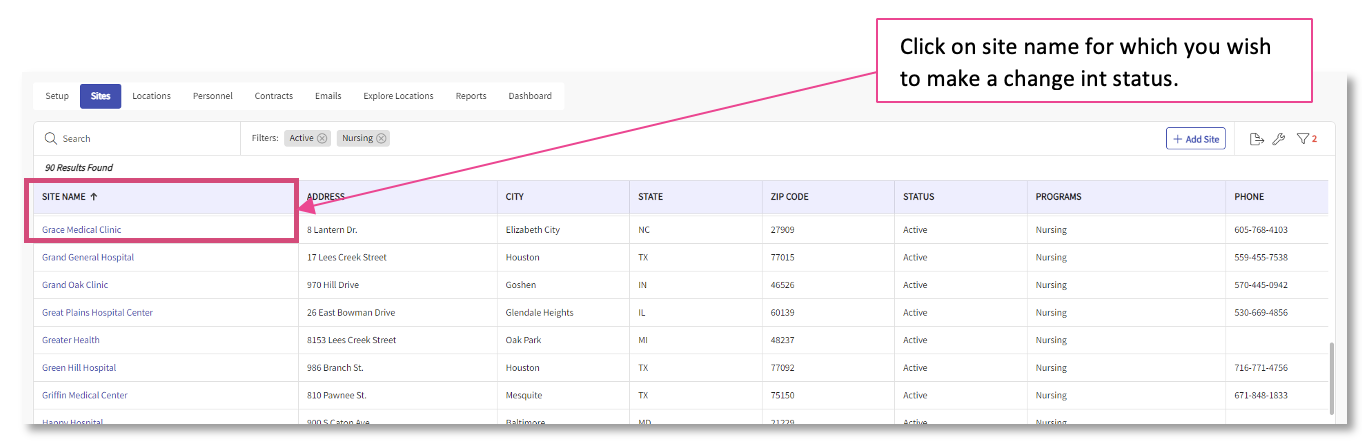Open the Green Hill Hospital link
This screenshot has height=448, width=1362.
click(x=79, y=368)
